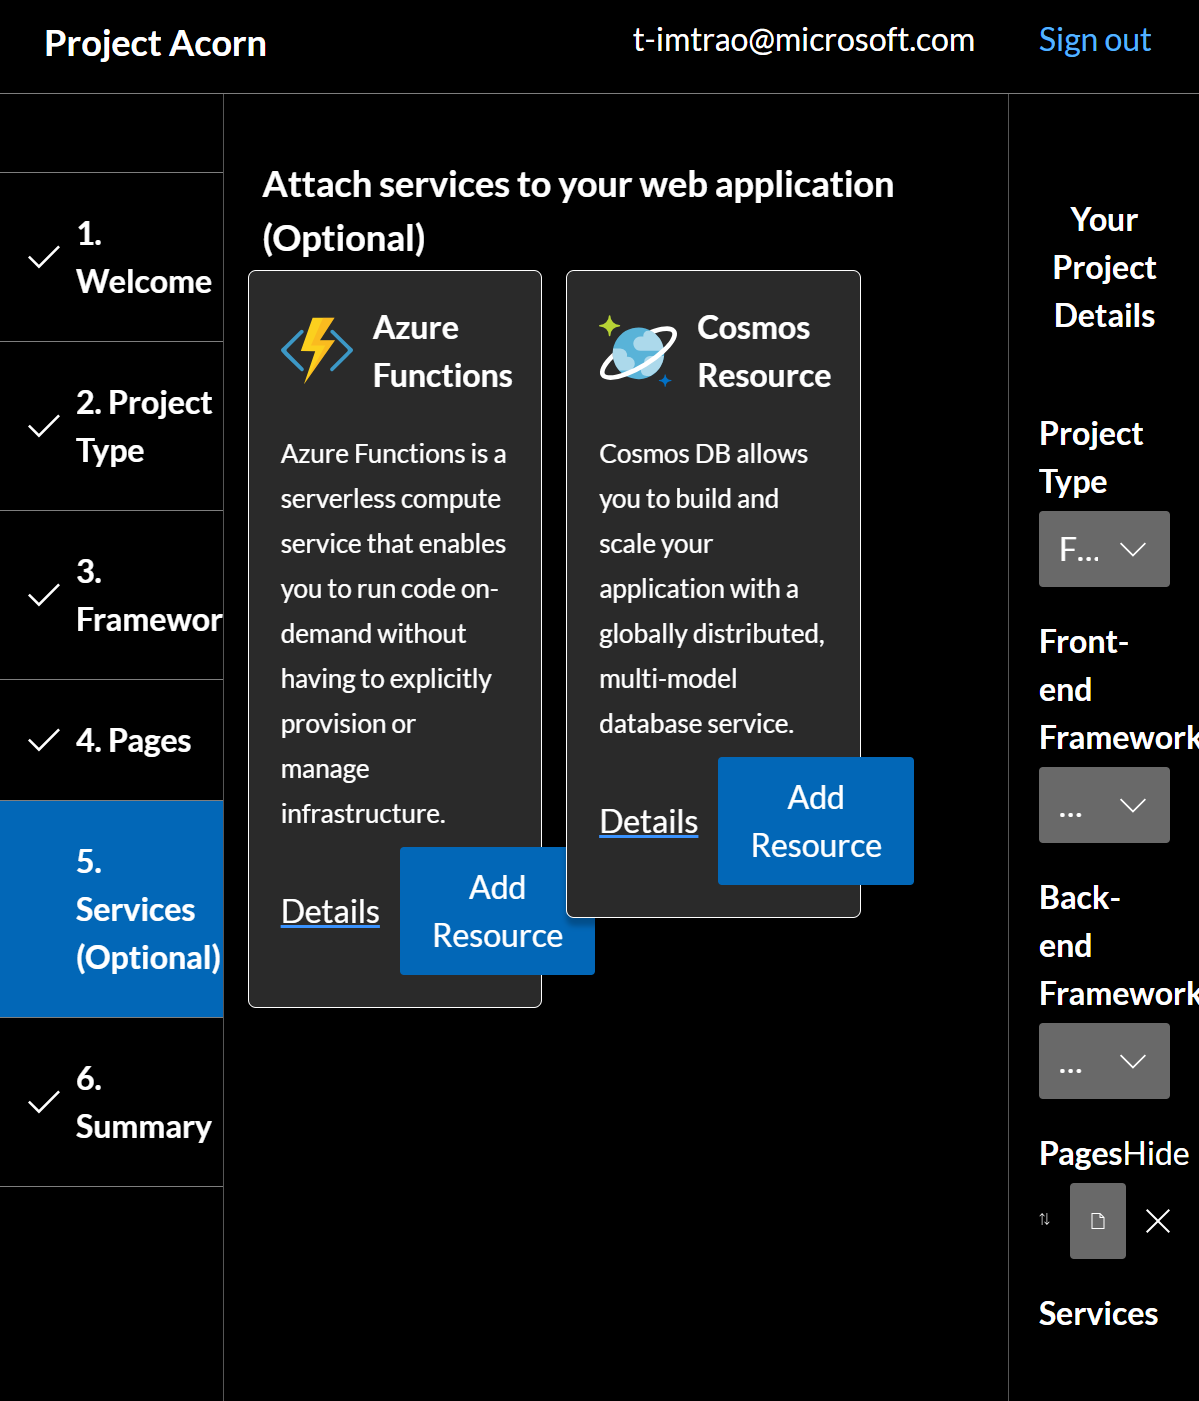Click the reorder arrows icon beside page

tap(1044, 1219)
